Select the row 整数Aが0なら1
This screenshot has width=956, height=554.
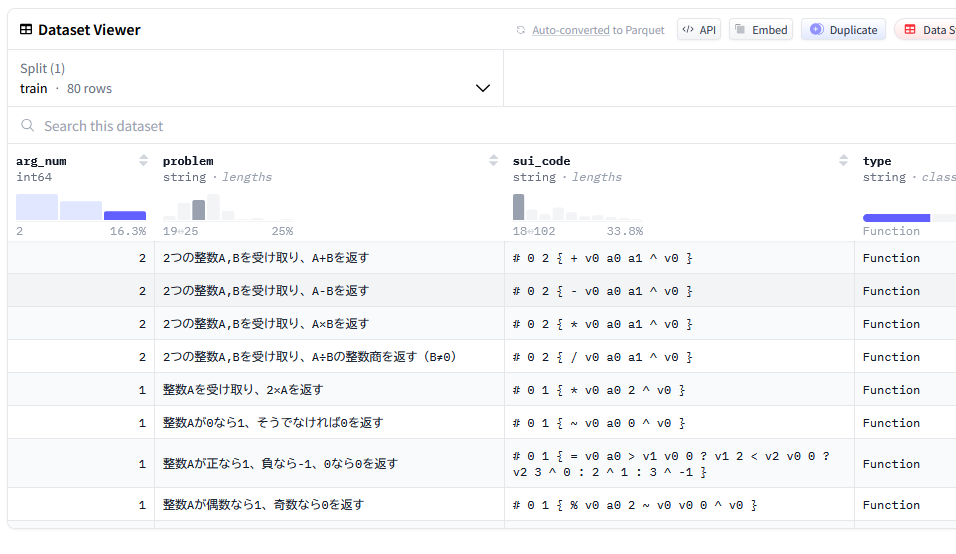point(482,422)
